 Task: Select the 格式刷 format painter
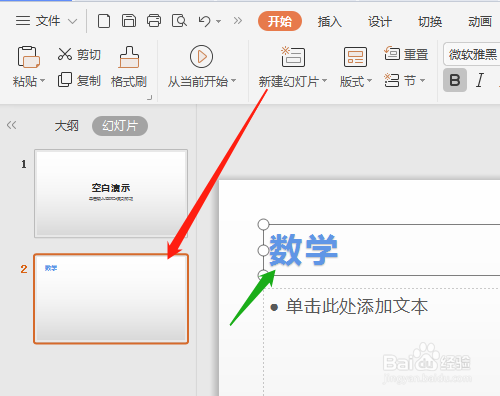[x=129, y=67]
